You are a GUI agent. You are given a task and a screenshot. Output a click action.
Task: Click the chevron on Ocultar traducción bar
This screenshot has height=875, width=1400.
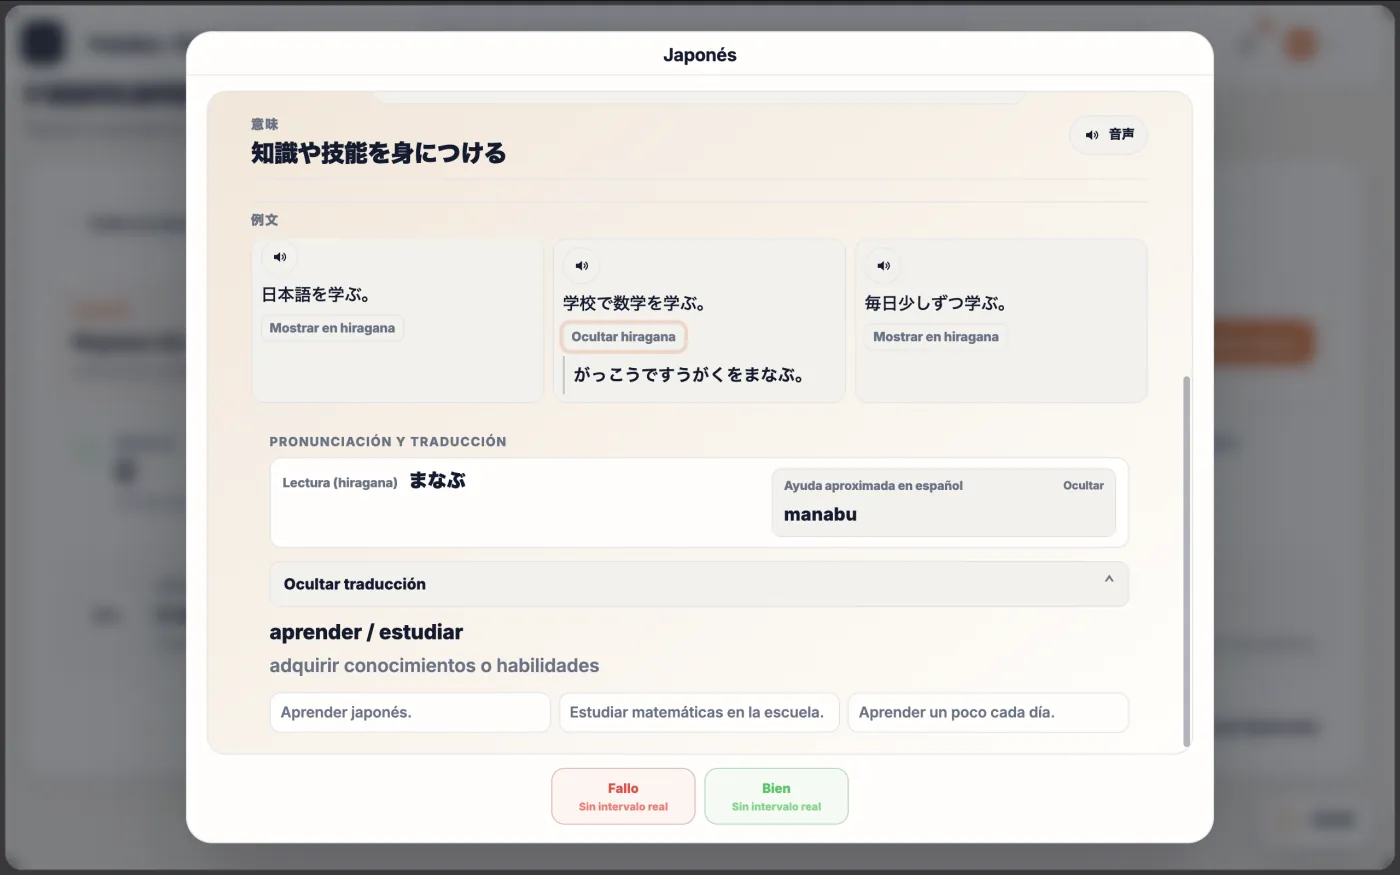(x=1109, y=579)
